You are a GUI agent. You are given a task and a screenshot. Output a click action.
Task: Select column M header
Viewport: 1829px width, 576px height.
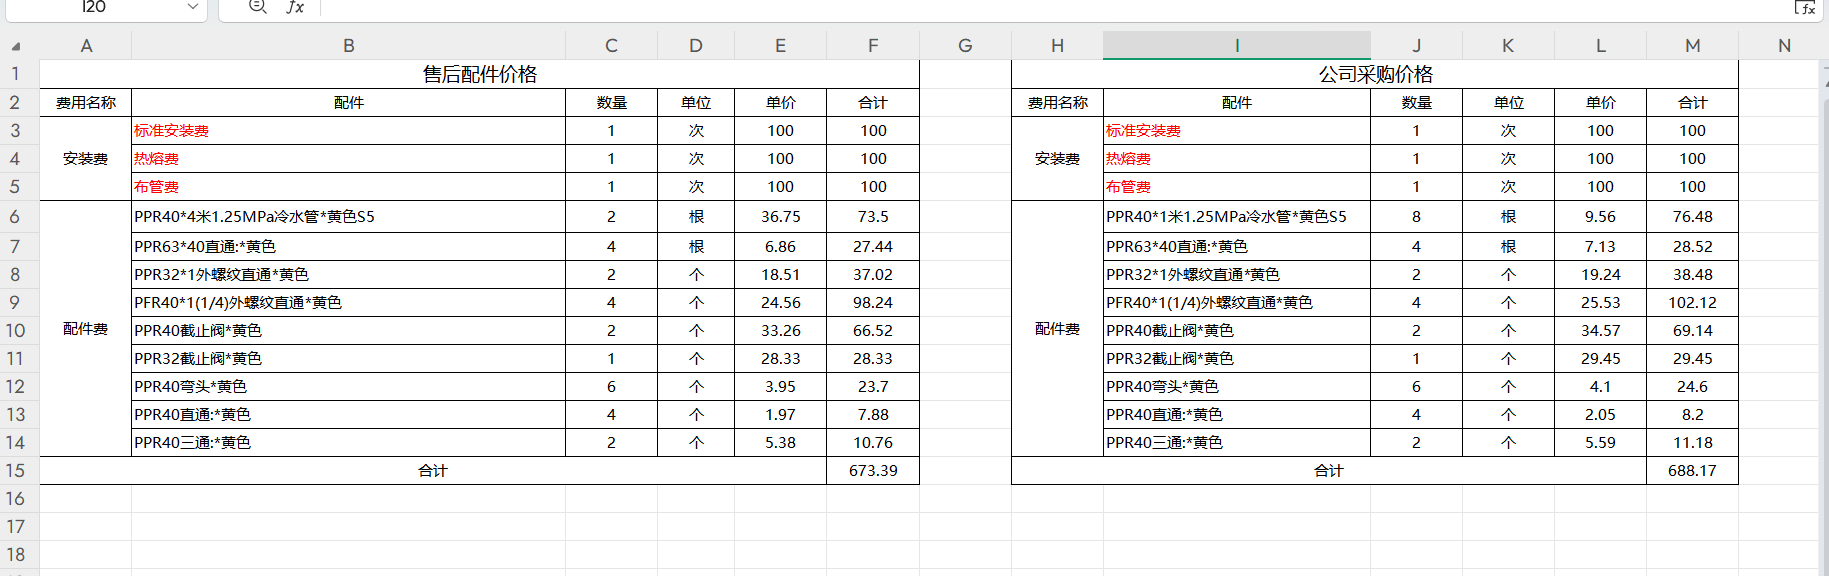click(x=1692, y=46)
